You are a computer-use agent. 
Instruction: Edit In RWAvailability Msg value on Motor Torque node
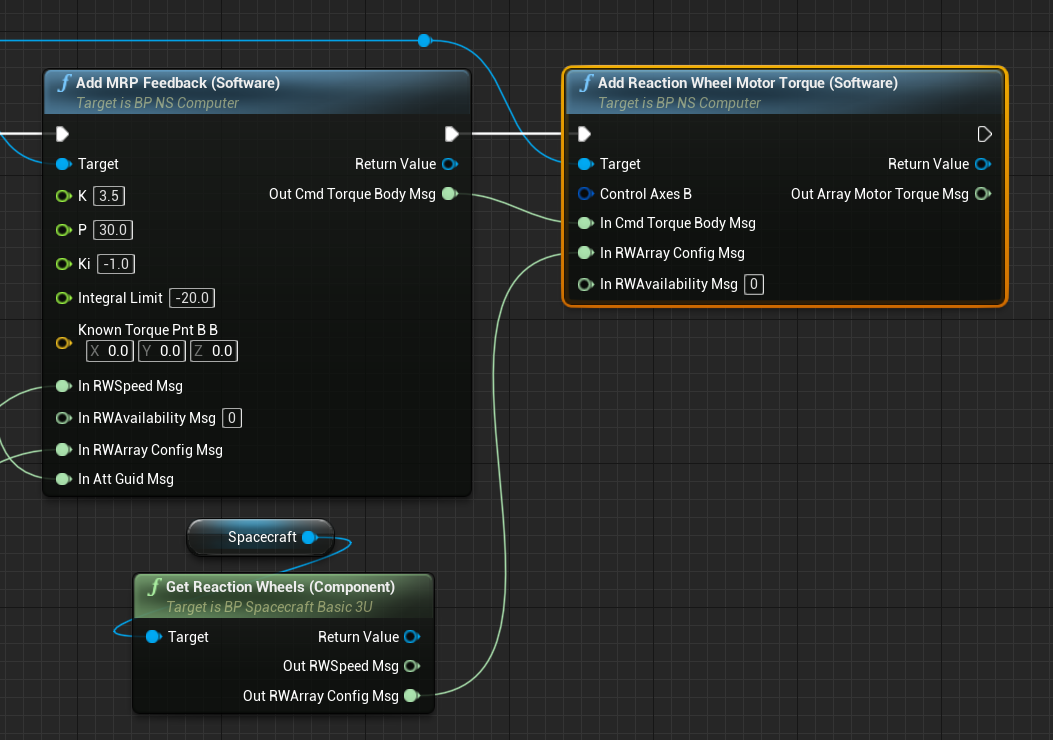[754, 285]
